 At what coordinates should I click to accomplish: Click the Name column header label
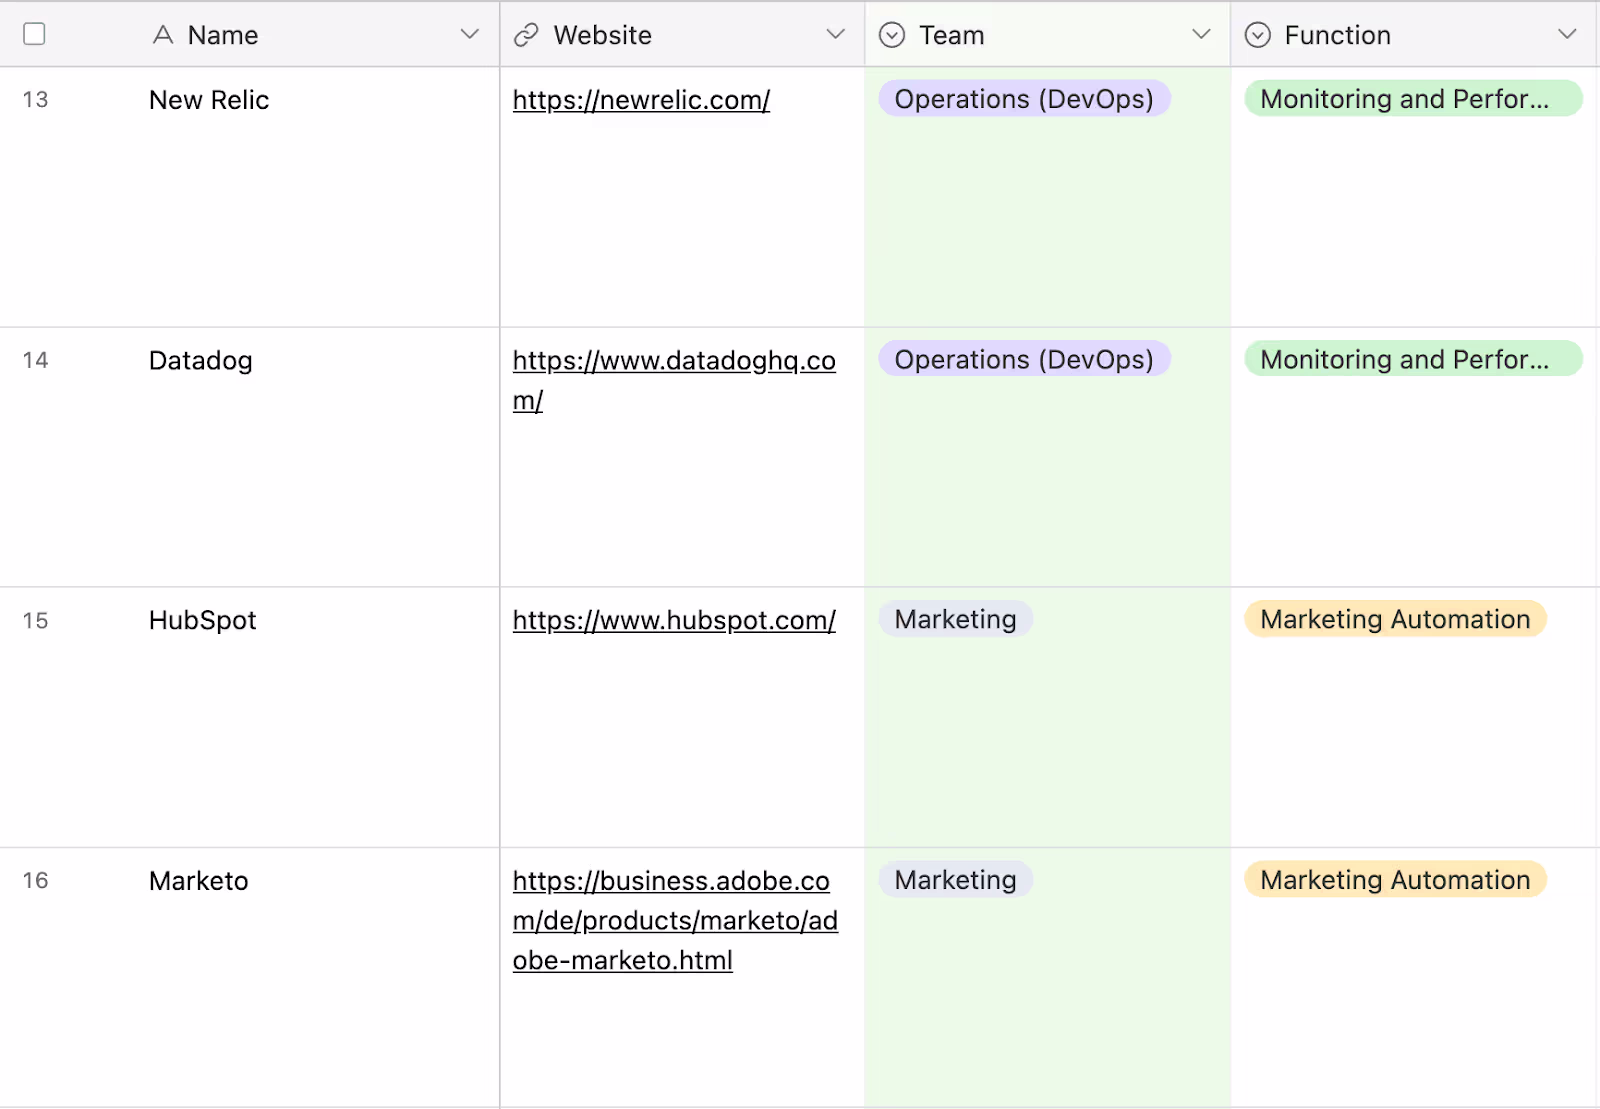coord(223,35)
